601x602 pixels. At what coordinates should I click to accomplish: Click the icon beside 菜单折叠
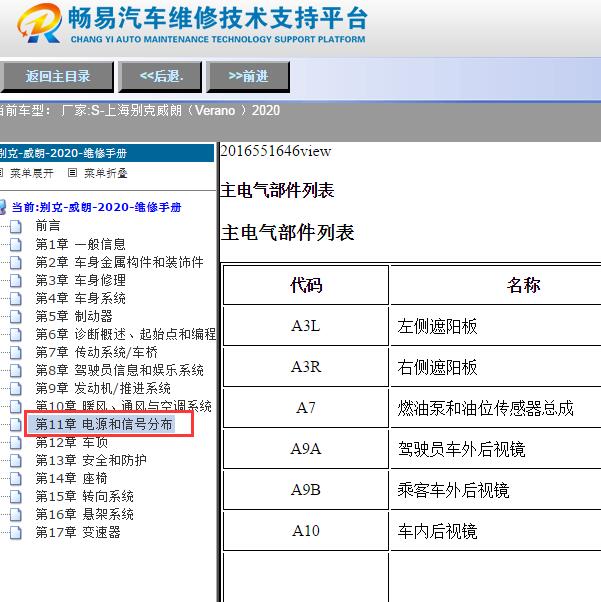point(72,173)
